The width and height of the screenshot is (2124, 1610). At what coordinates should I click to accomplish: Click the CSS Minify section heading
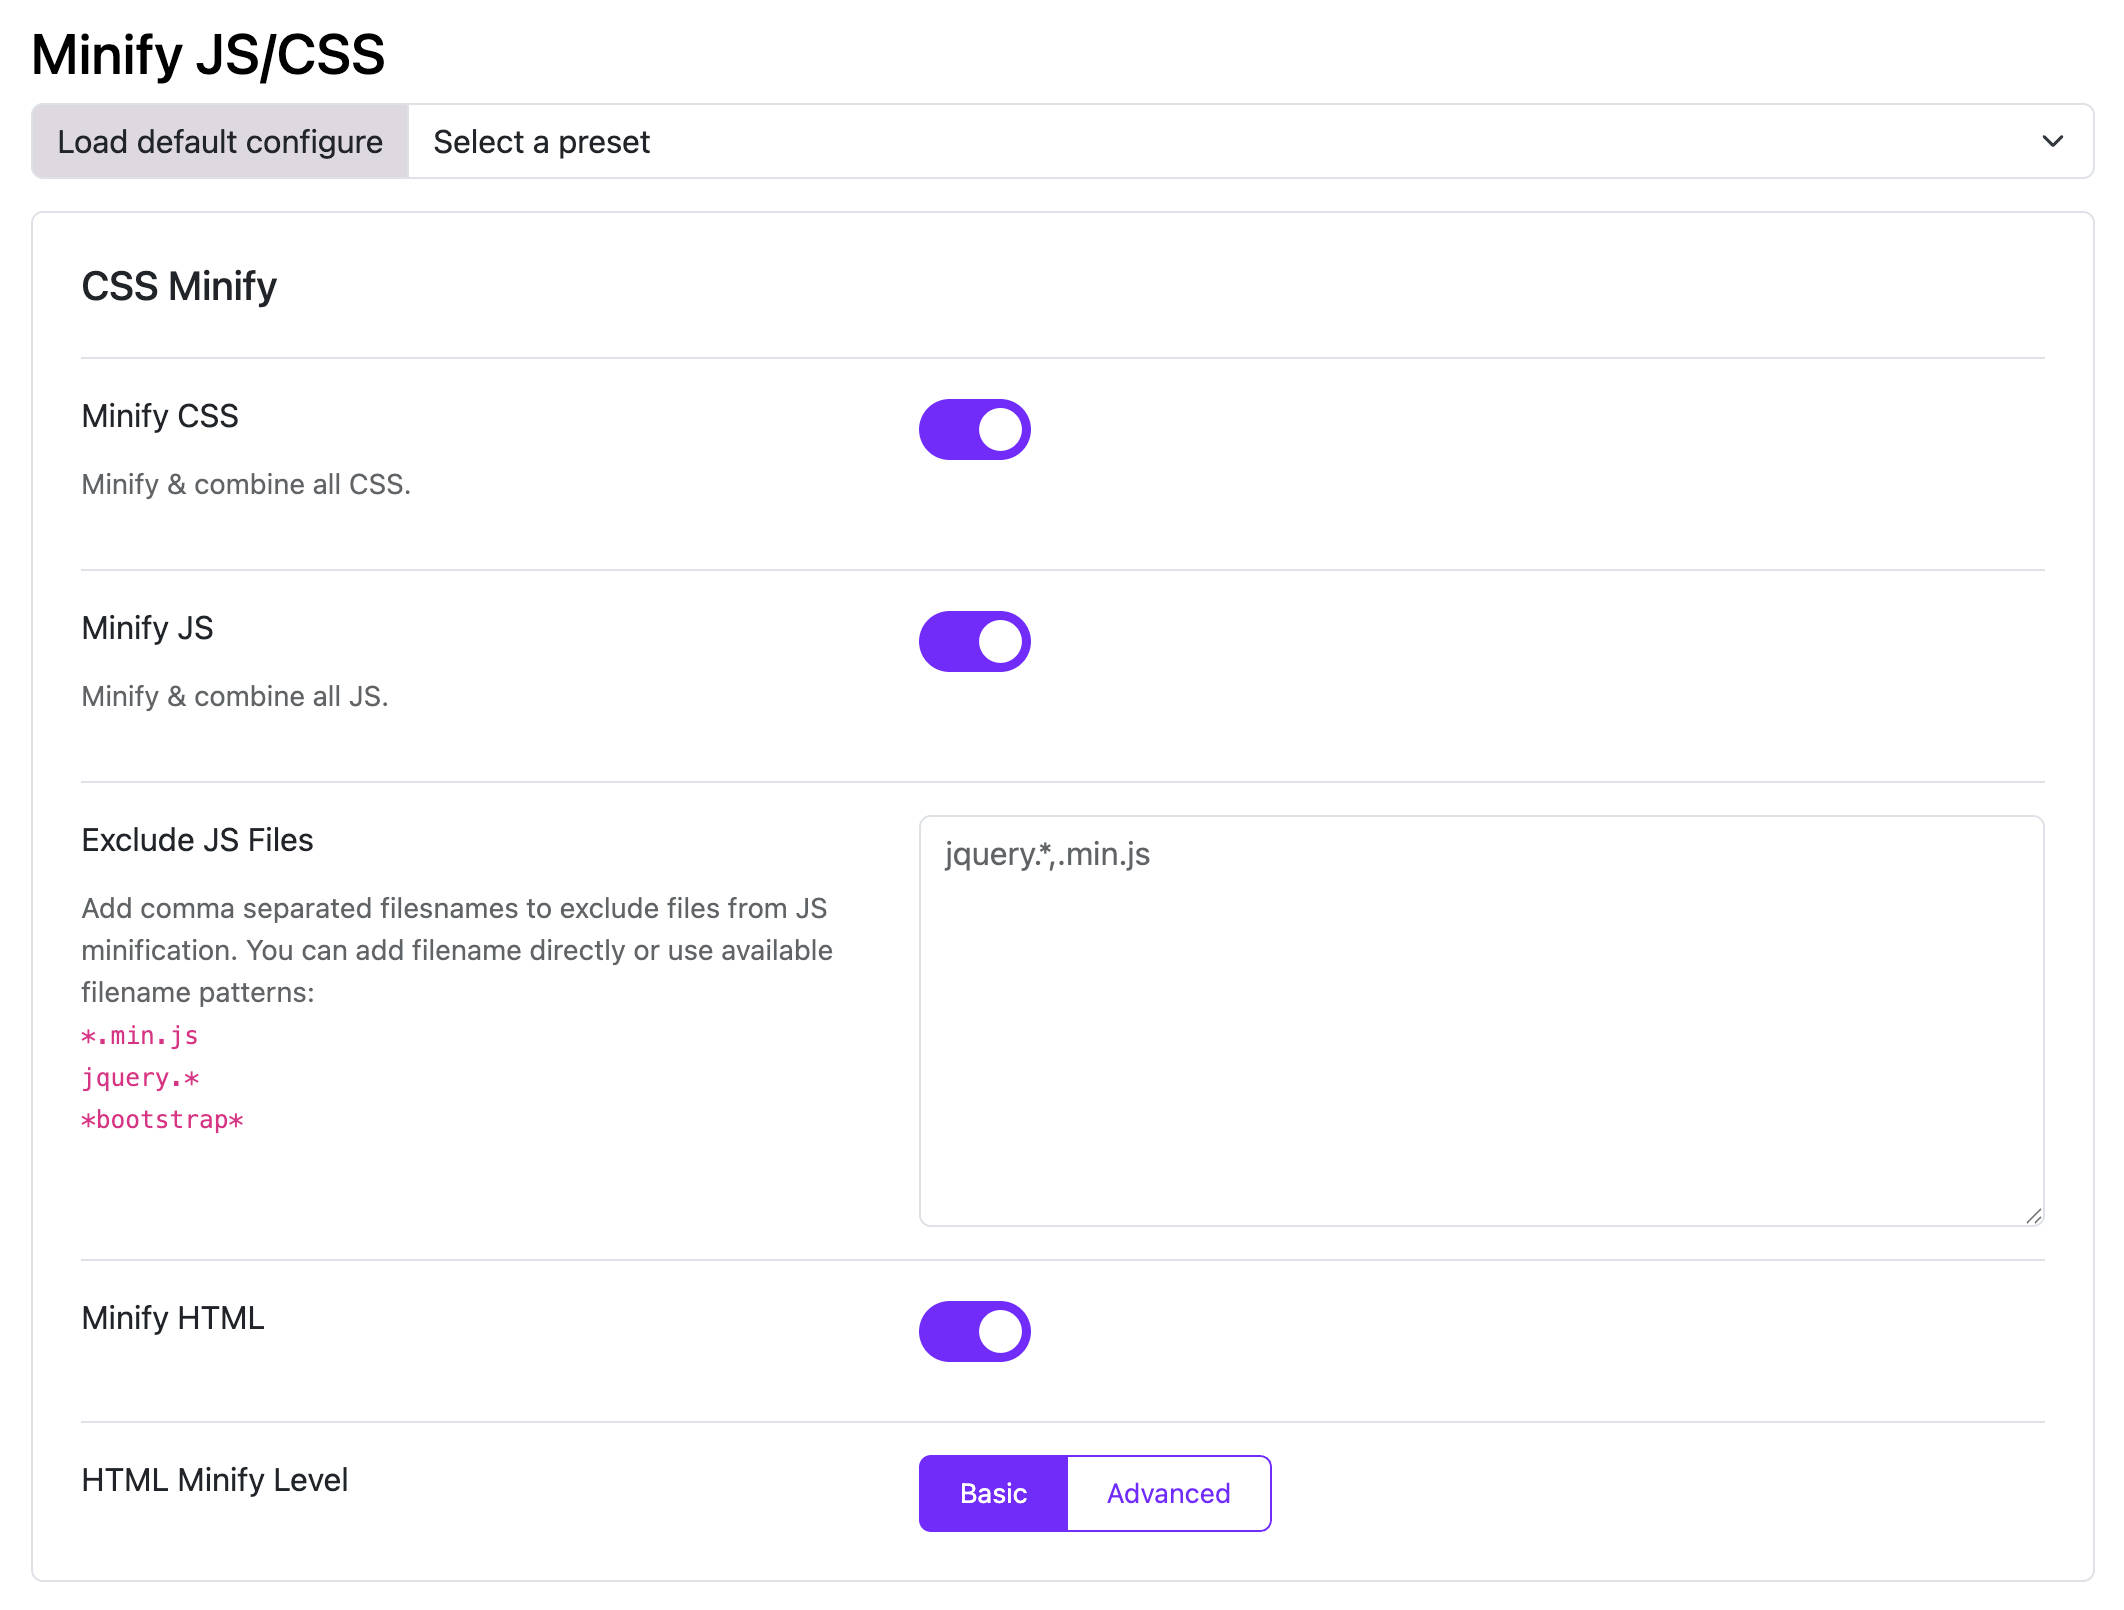(179, 287)
